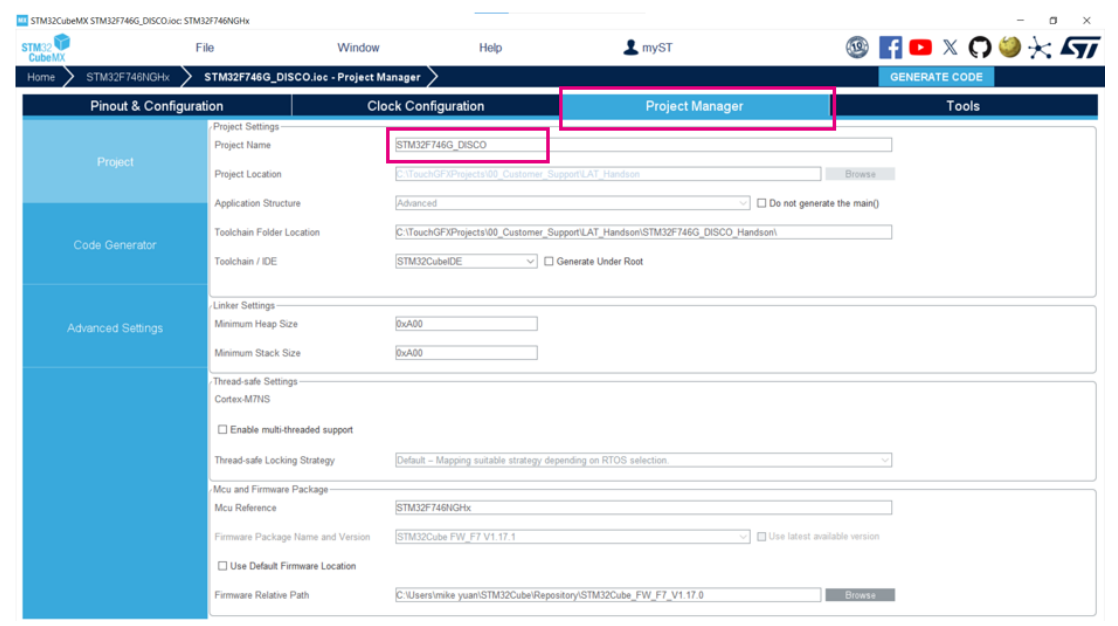Open Advanced Settings side section

click(115, 328)
